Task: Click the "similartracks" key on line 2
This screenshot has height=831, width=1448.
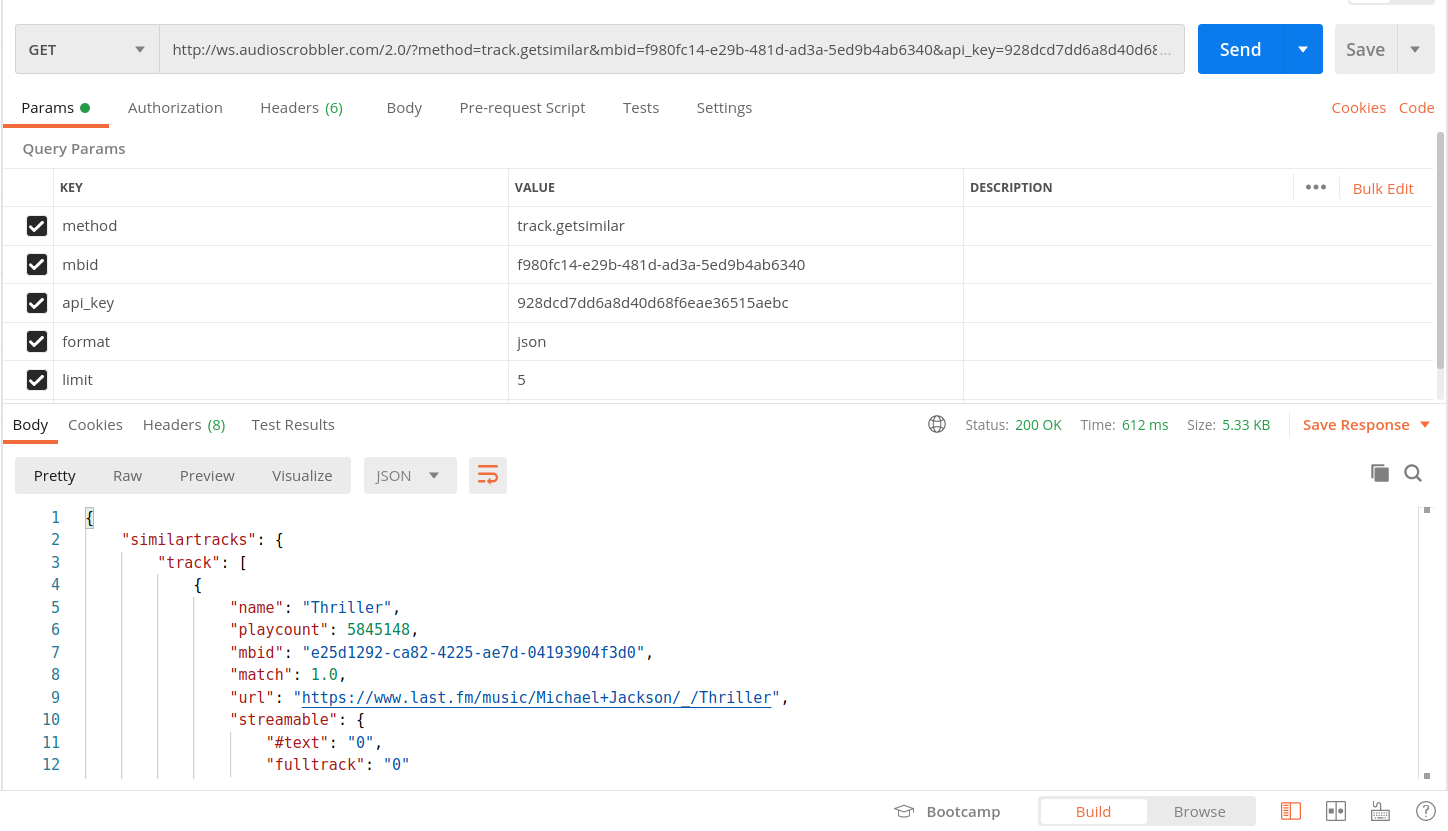Action: click(x=189, y=539)
